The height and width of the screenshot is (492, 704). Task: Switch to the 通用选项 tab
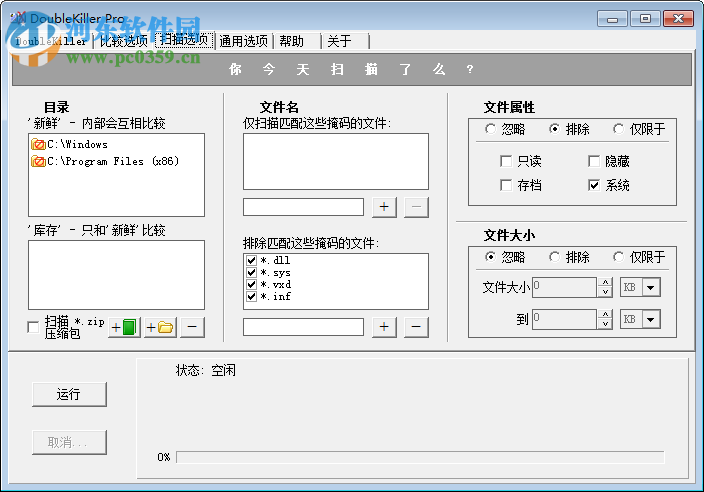click(243, 41)
